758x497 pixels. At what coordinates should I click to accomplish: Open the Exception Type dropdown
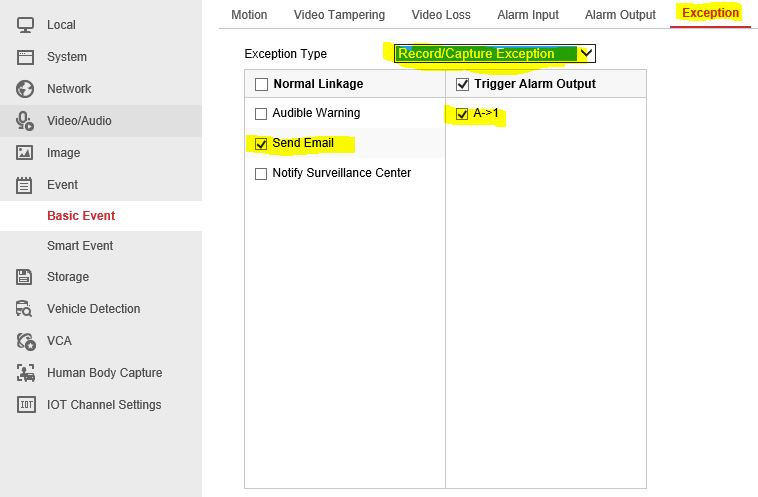[495, 54]
